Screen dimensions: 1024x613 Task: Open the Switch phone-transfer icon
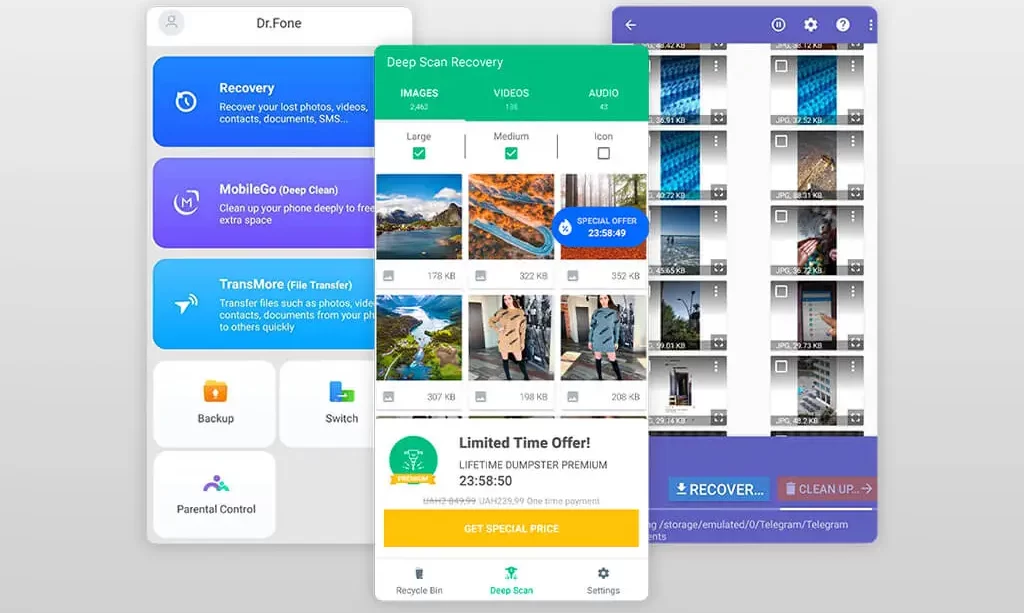[342, 391]
